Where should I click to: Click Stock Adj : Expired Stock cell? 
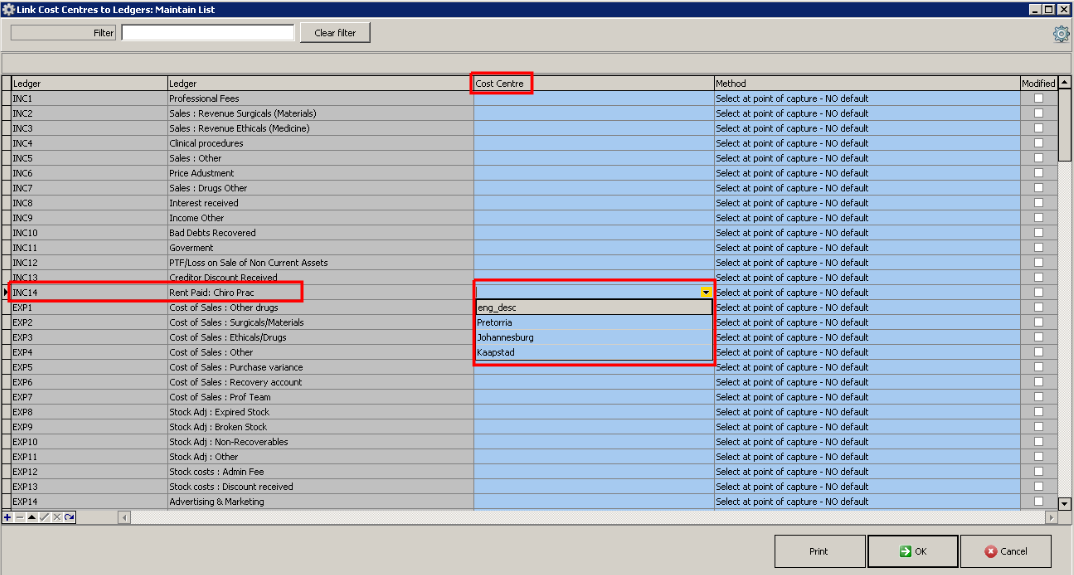point(320,412)
